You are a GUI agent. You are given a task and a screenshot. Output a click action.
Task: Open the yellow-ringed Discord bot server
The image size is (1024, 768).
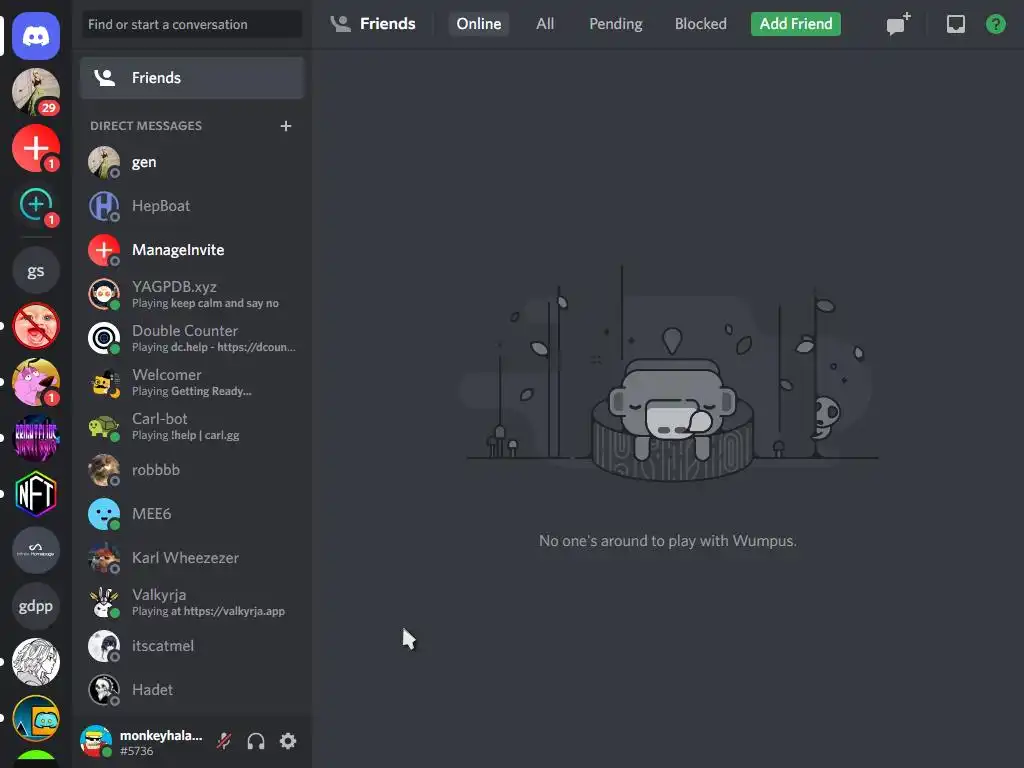tap(36, 718)
